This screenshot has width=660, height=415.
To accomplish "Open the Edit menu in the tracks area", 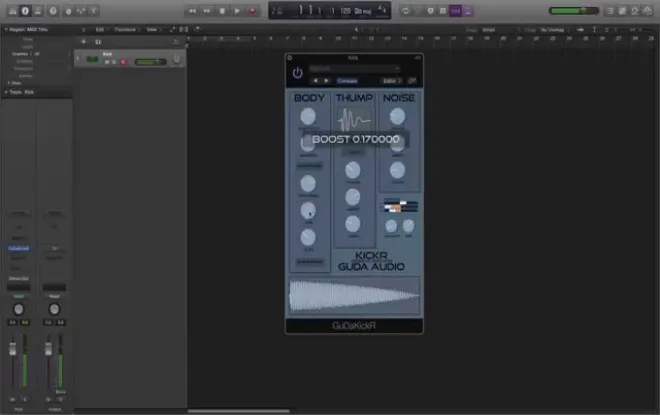I will pyautogui.click(x=100, y=29).
